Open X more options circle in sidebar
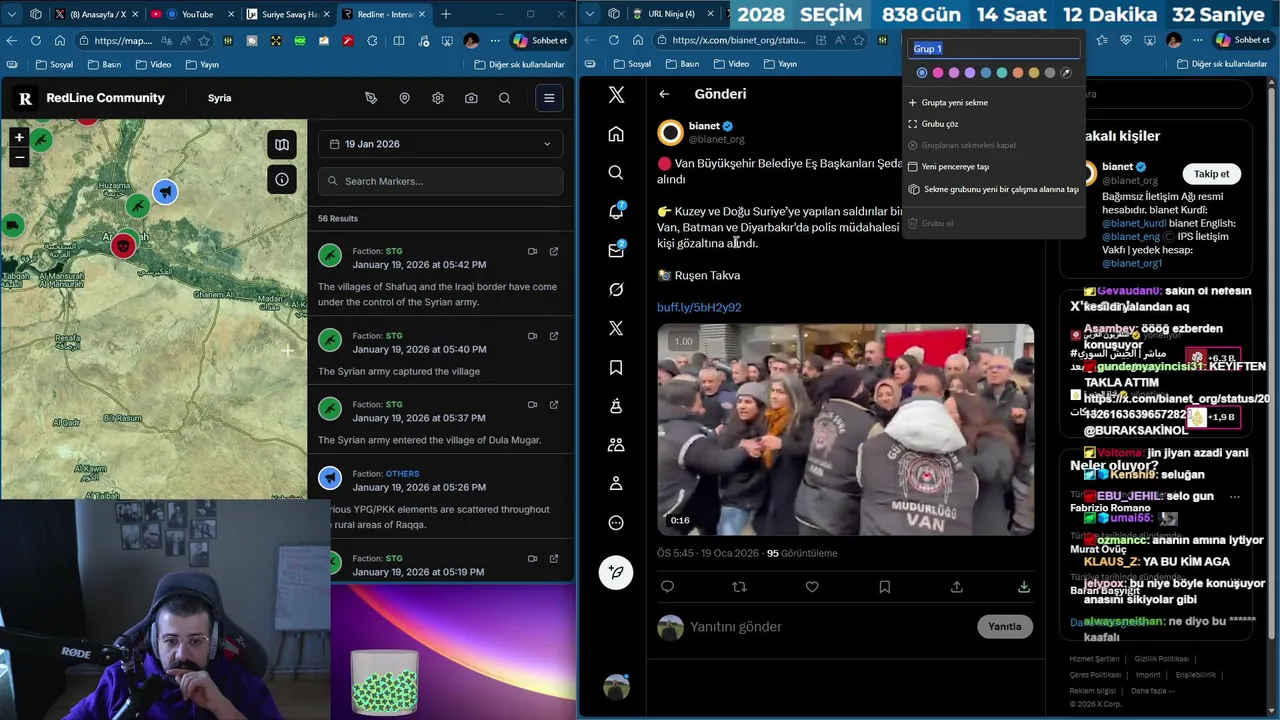 616,523
